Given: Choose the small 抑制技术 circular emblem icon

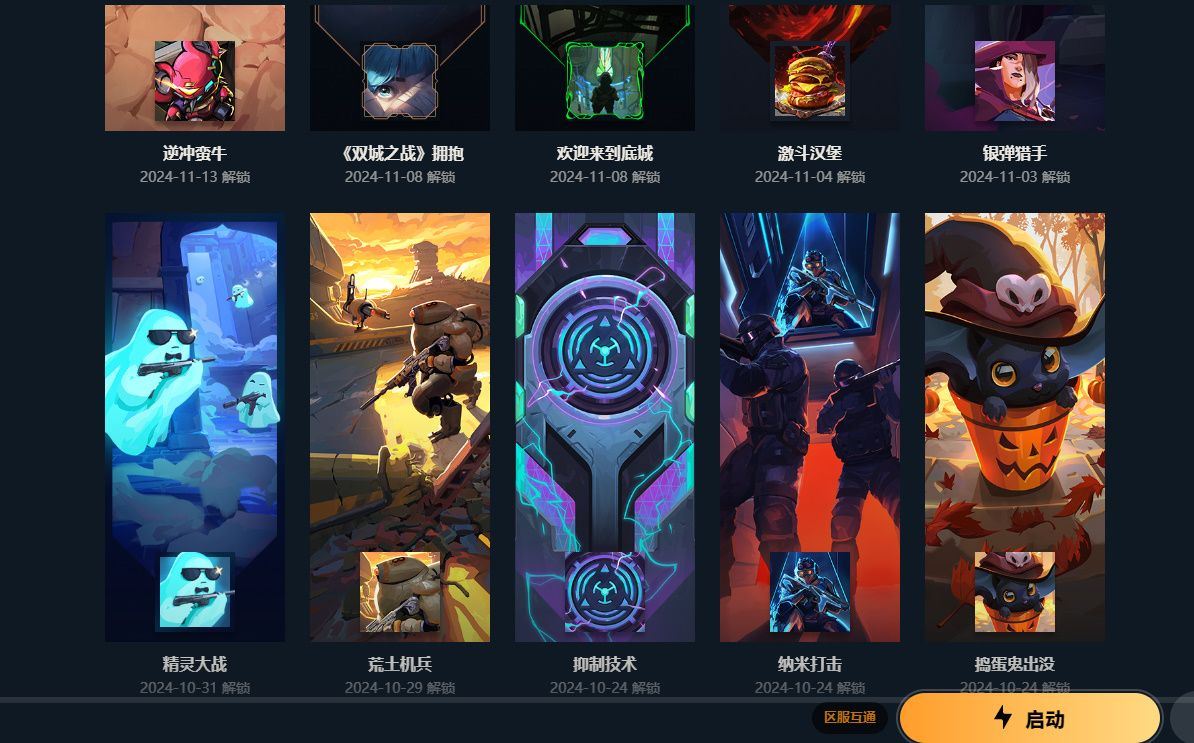Looking at the screenshot, I should click(x=605, y=592).
